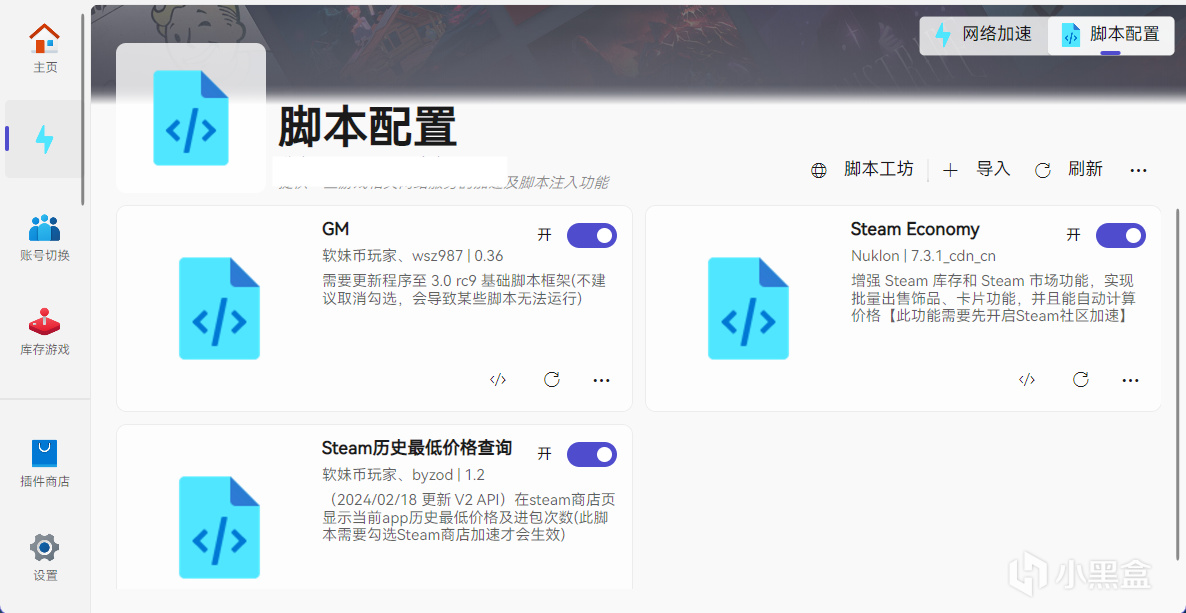The width and height of the screenshot is (1186, 613).
Task: Open the lightning network acceleration sidebar item
Action: (x=45, y=139)
